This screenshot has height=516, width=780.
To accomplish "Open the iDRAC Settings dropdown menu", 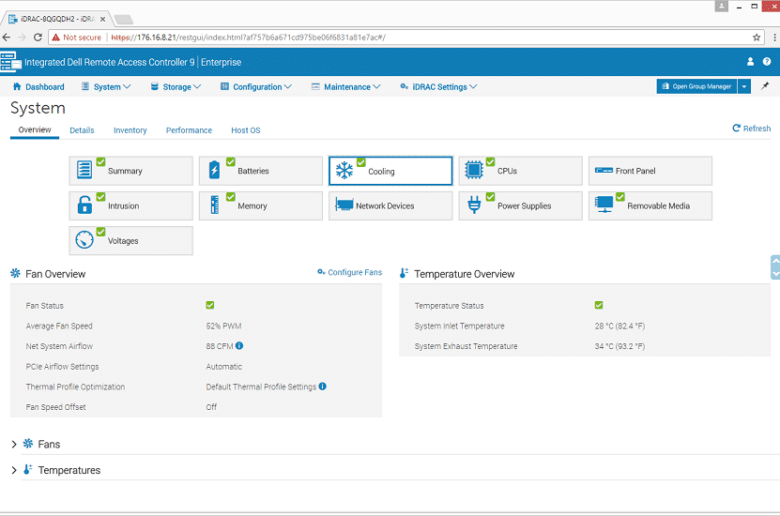I will click(439, 87).
